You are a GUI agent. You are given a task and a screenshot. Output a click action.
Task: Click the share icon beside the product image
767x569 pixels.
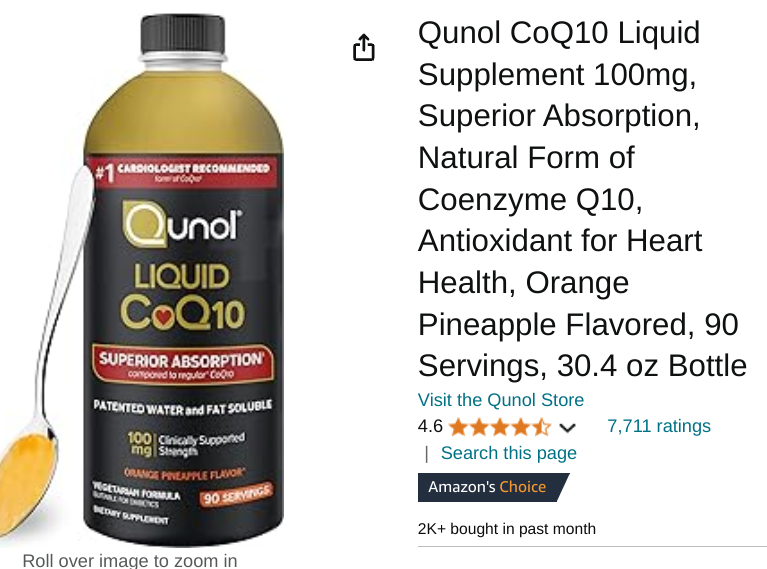point(363,47)
